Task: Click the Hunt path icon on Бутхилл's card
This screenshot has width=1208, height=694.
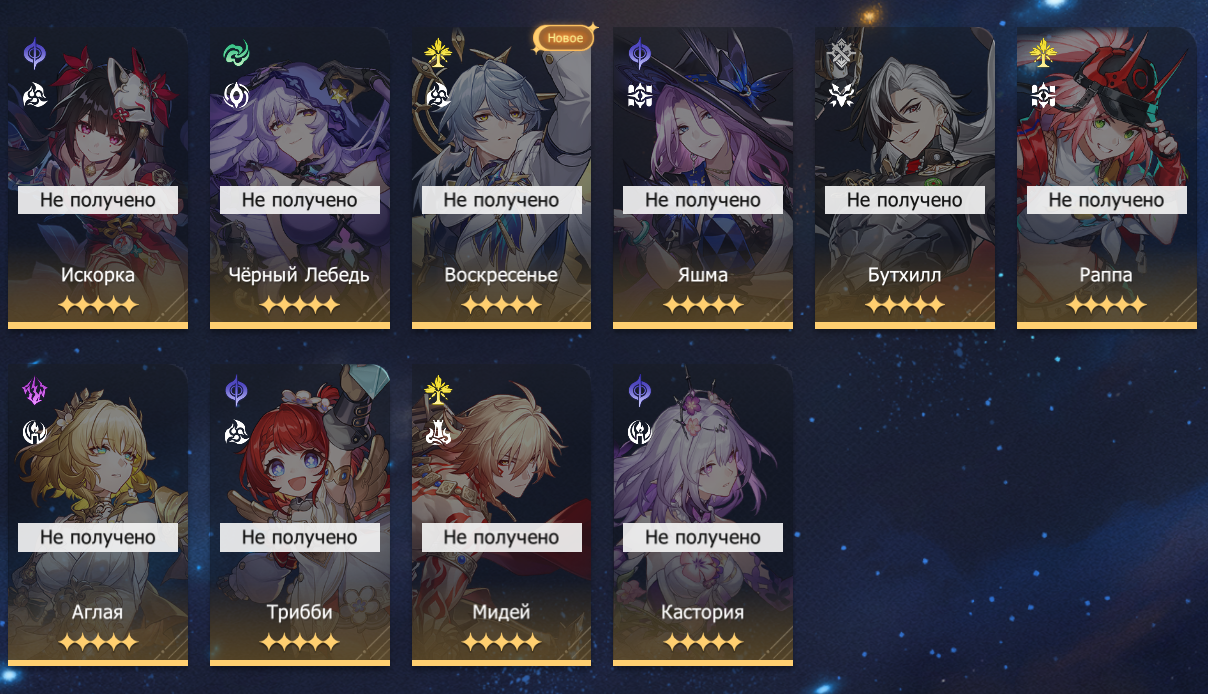Action: tap(842, 96)
